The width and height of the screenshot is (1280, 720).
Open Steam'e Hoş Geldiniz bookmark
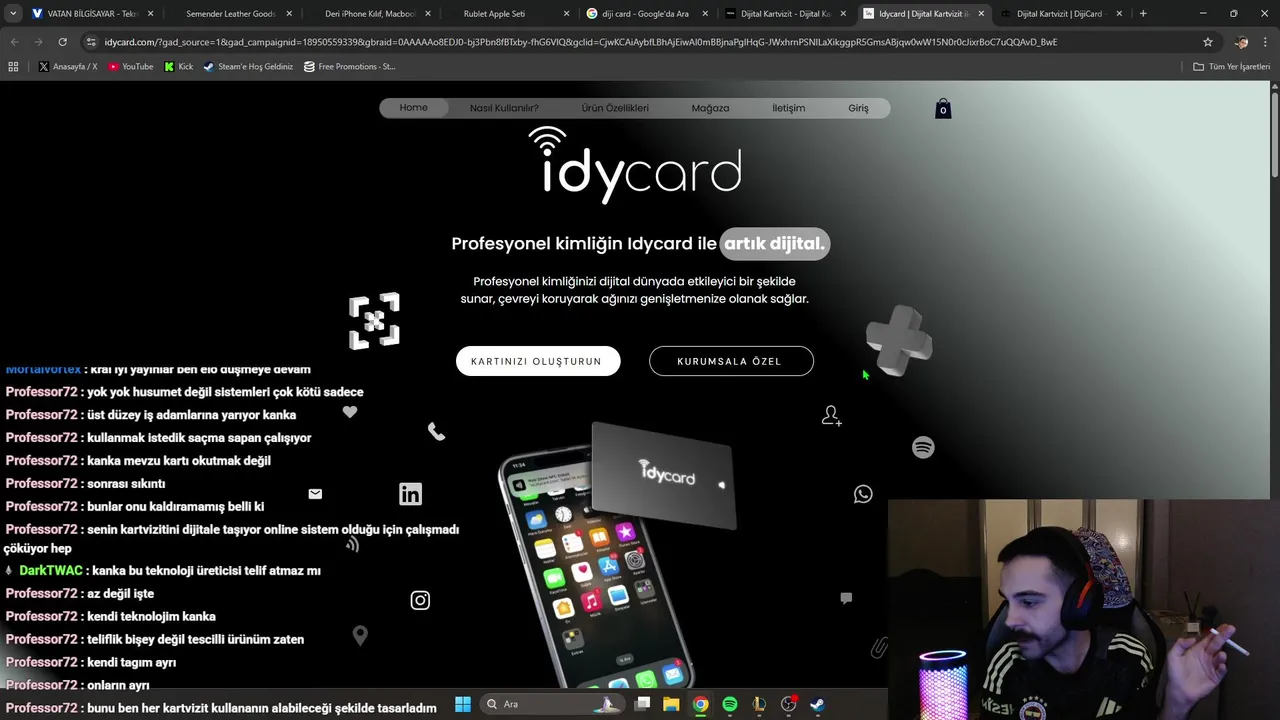(248, 66)
